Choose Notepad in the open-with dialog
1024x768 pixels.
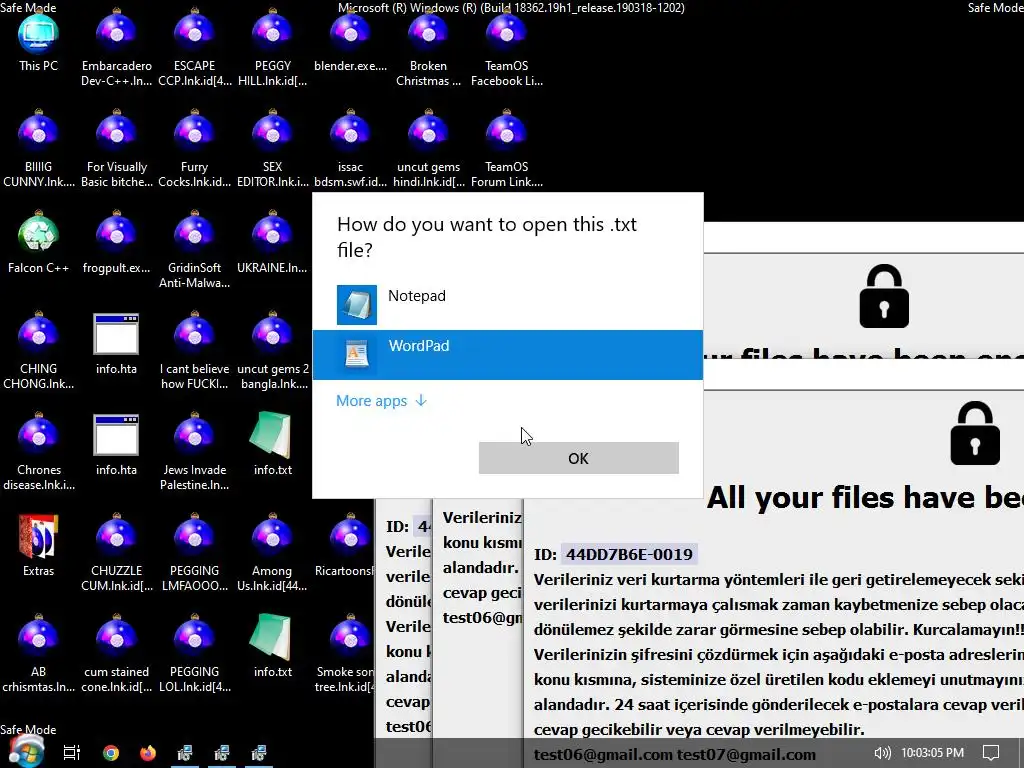pyautogui.click(x=507, y=304)
